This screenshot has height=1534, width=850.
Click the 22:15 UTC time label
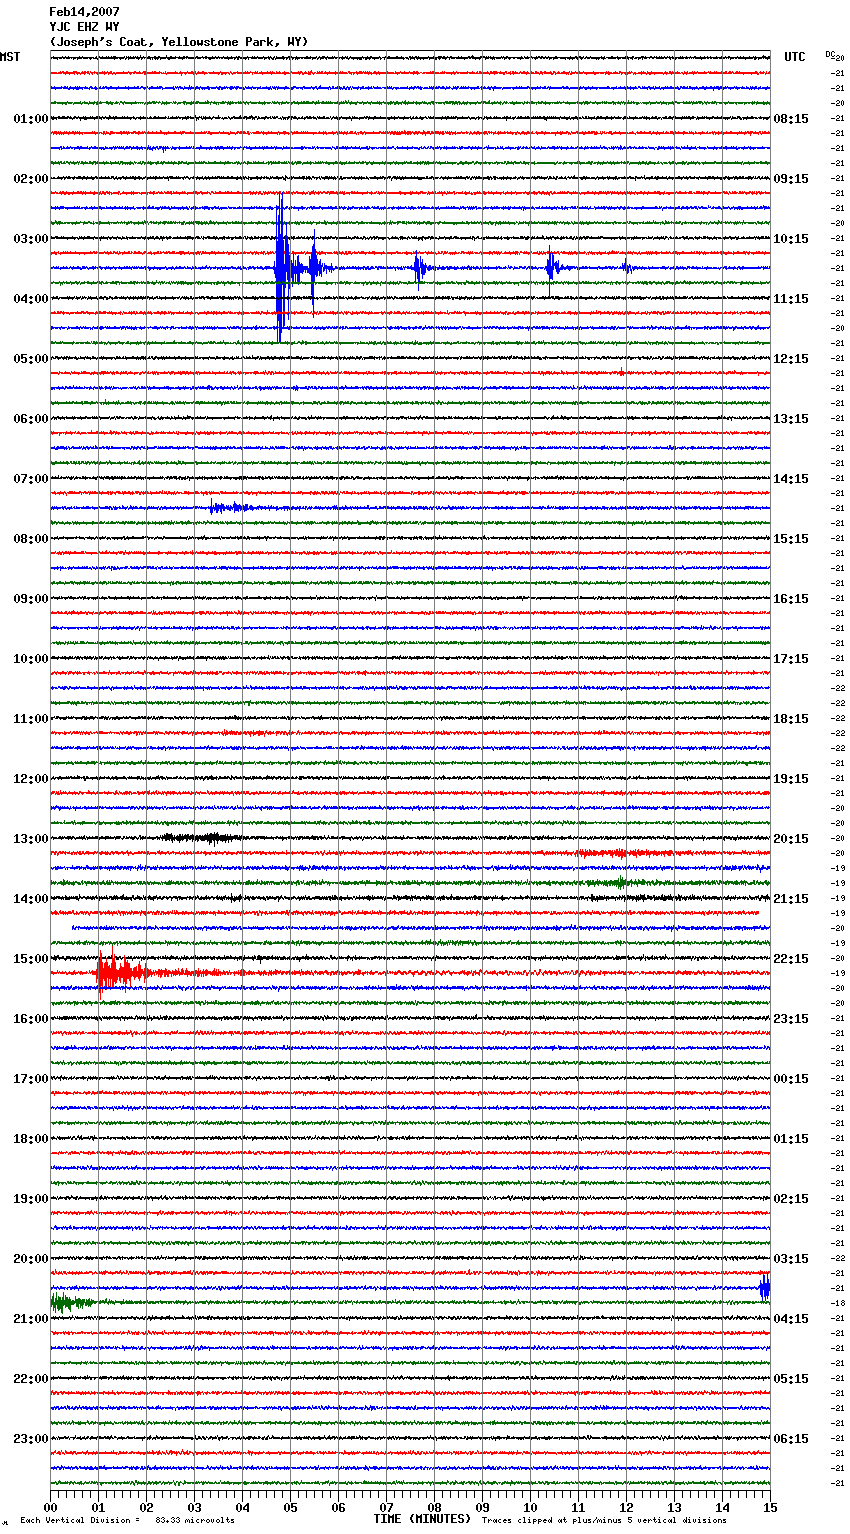(791, 959)
